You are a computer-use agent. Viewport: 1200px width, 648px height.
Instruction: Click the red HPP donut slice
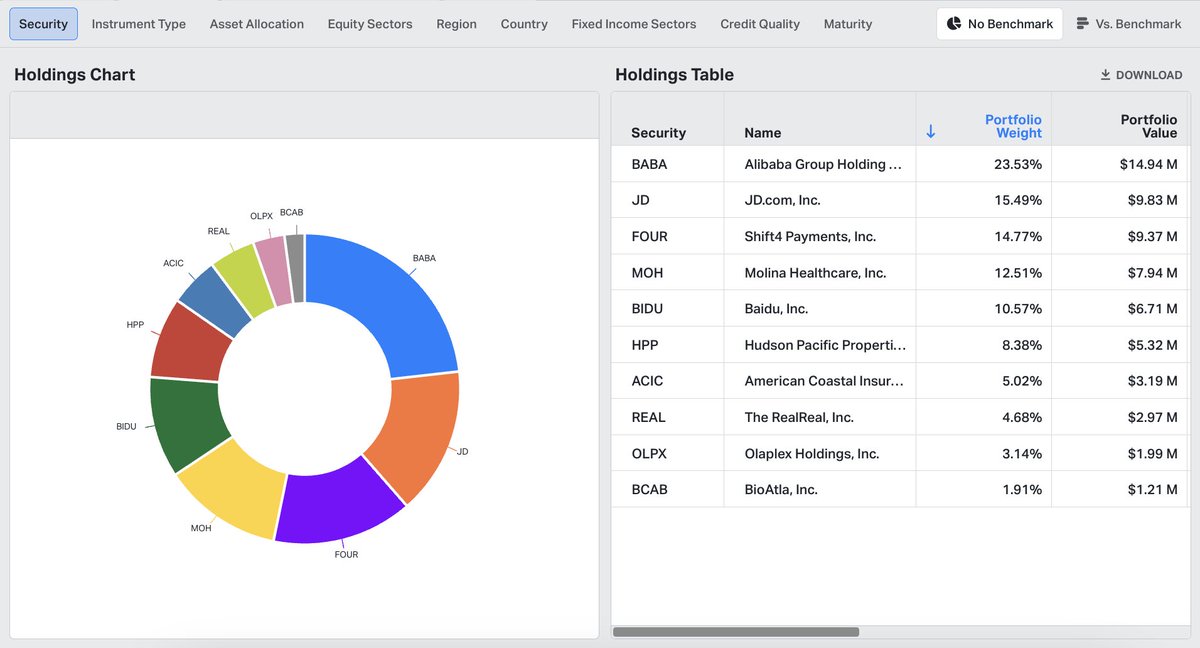pyautogui.click(x=190, y=344)
